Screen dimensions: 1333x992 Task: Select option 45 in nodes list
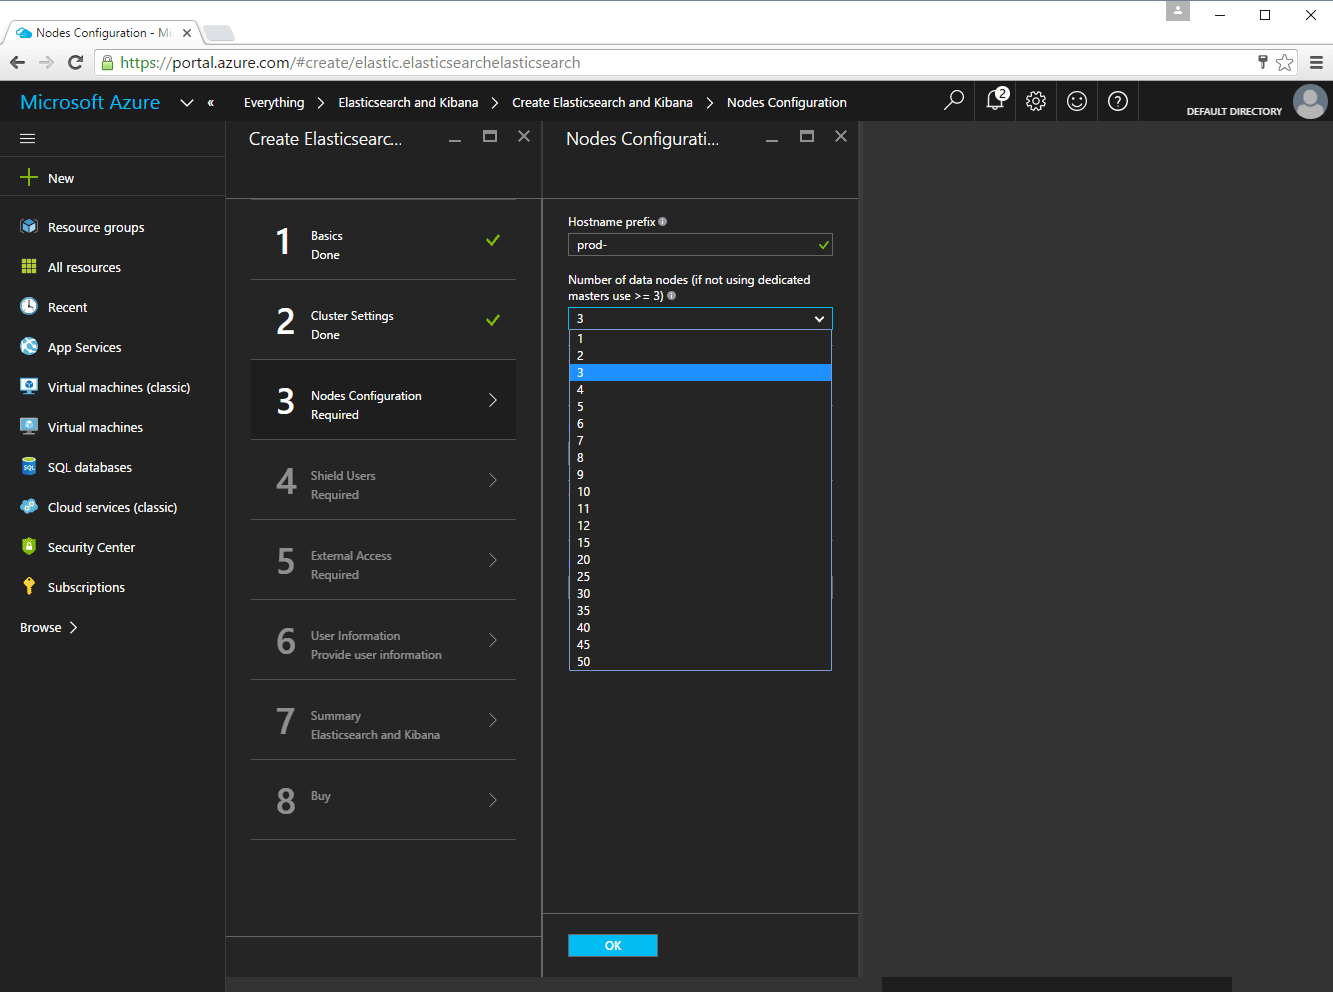700,644
